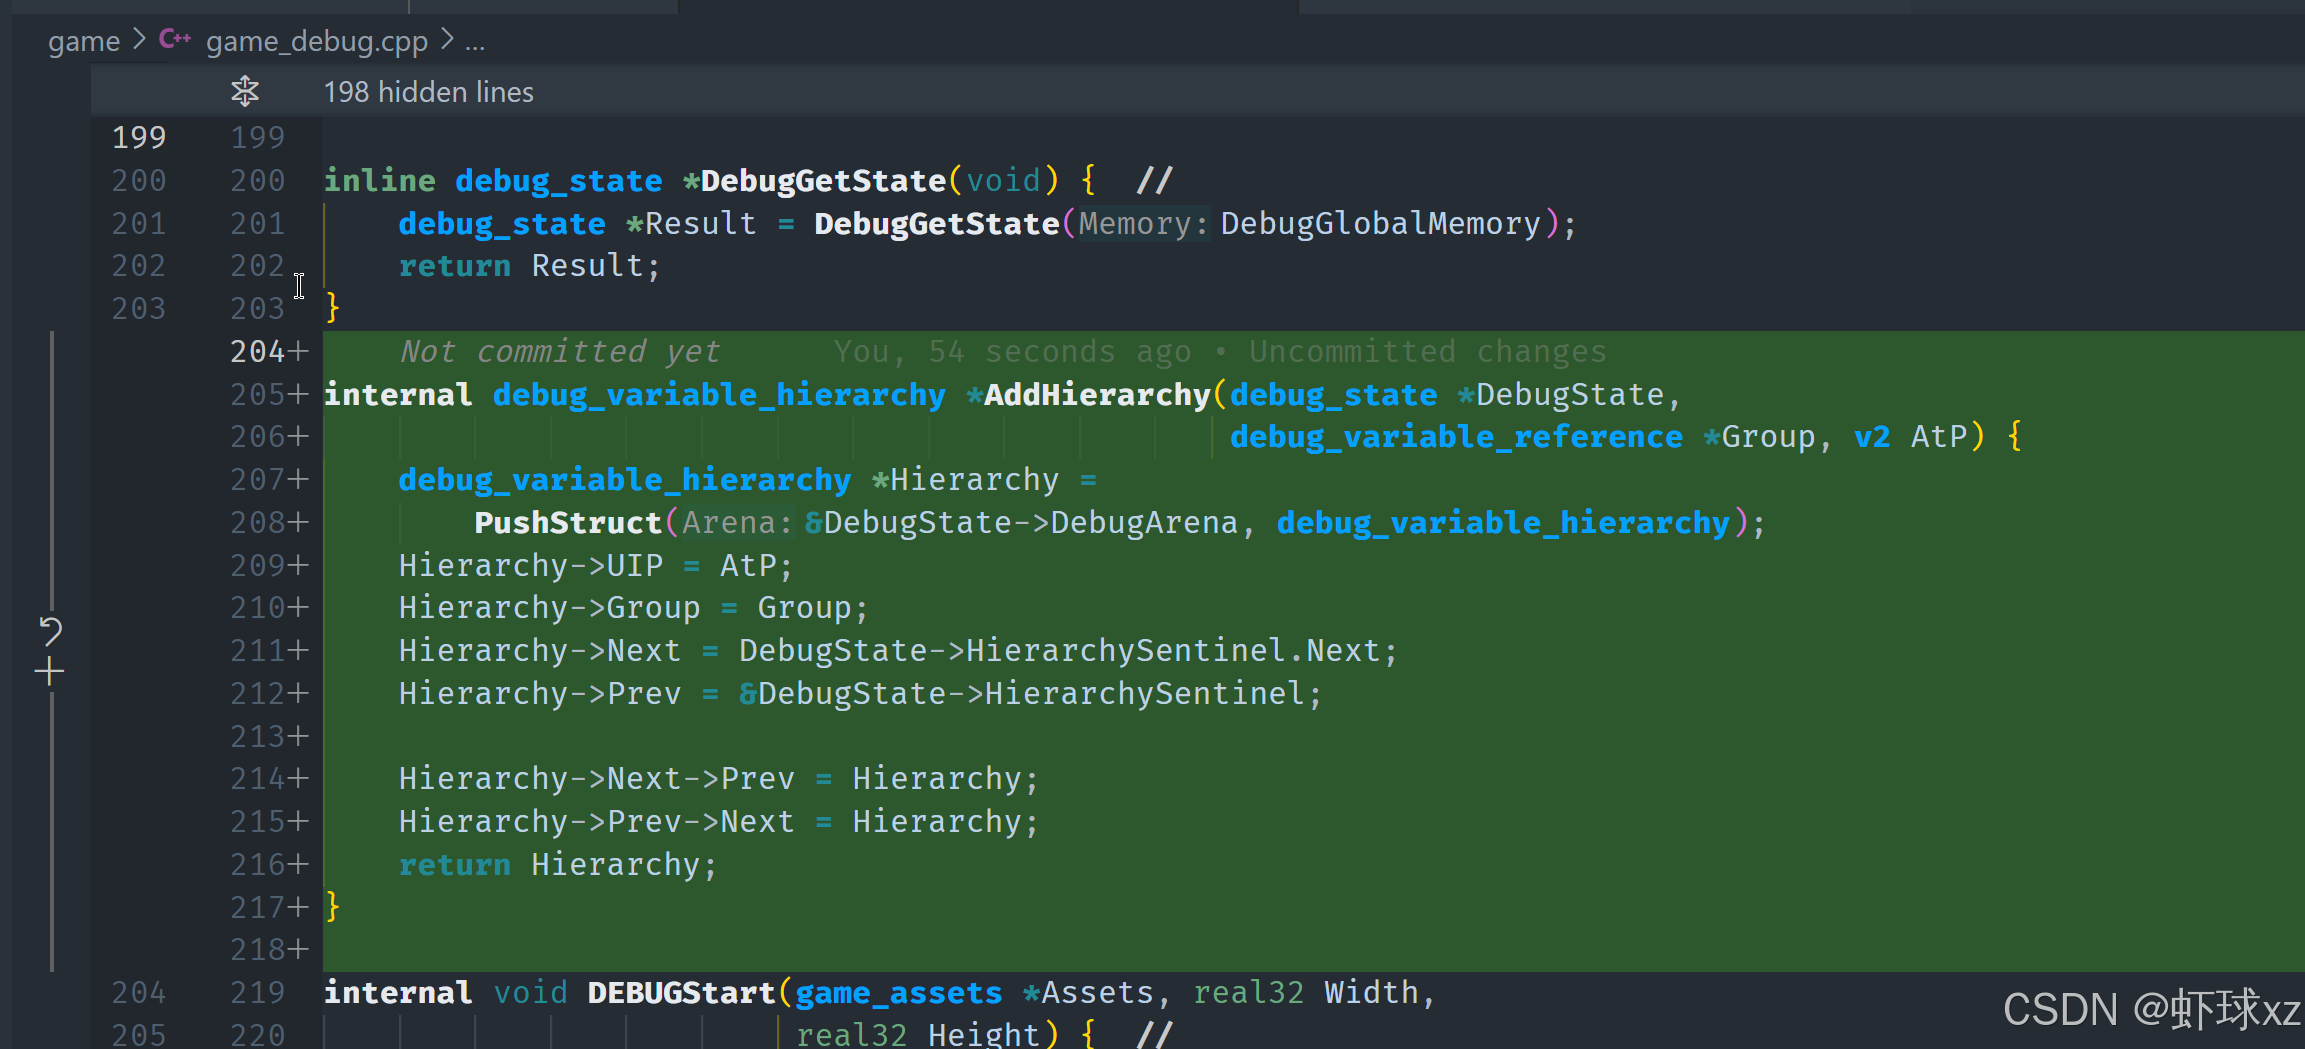Viewport: 2305px width, 1049px height.
Task: Click the 'Arena:' inlay hint
Action: coord(739,522)
